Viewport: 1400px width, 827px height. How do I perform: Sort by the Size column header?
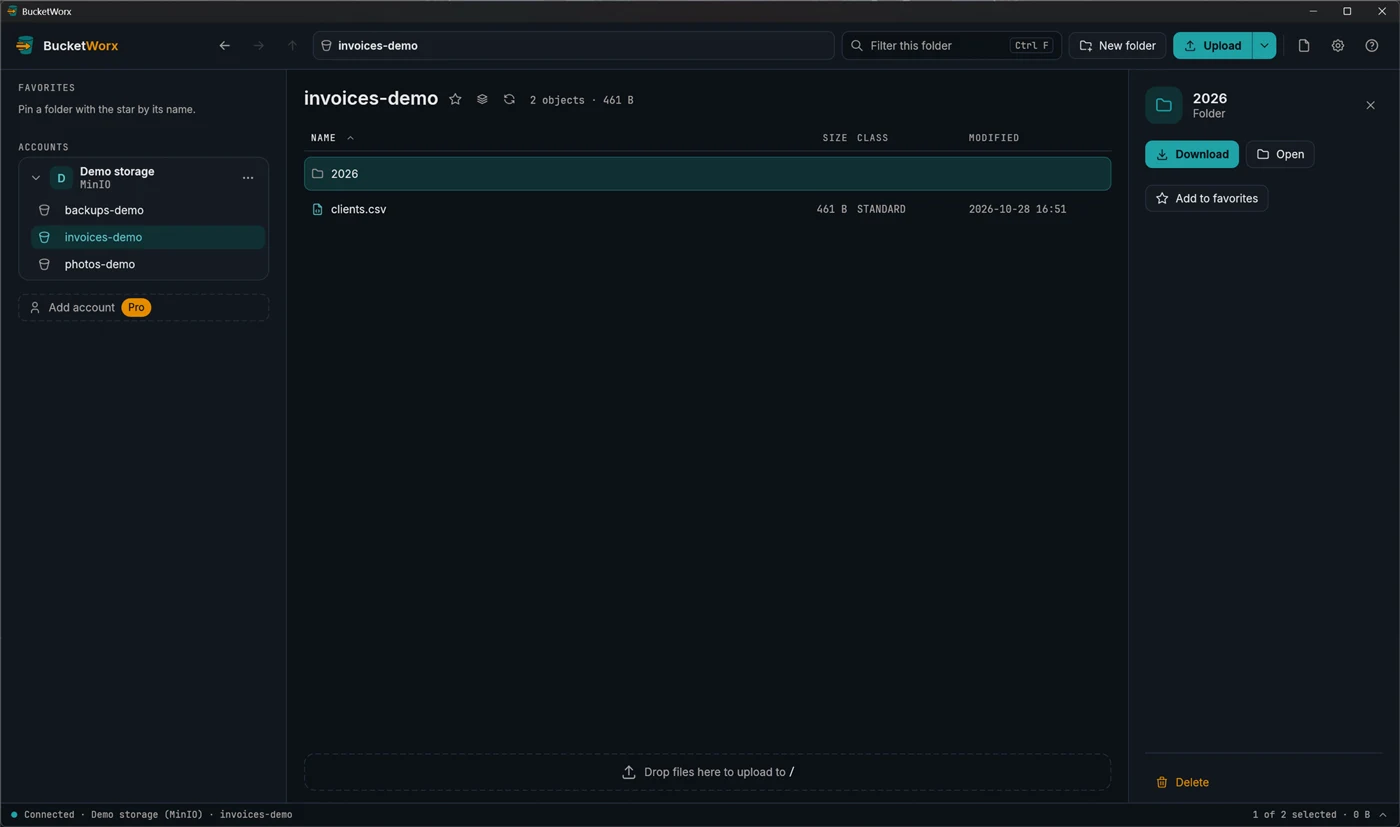834,138
